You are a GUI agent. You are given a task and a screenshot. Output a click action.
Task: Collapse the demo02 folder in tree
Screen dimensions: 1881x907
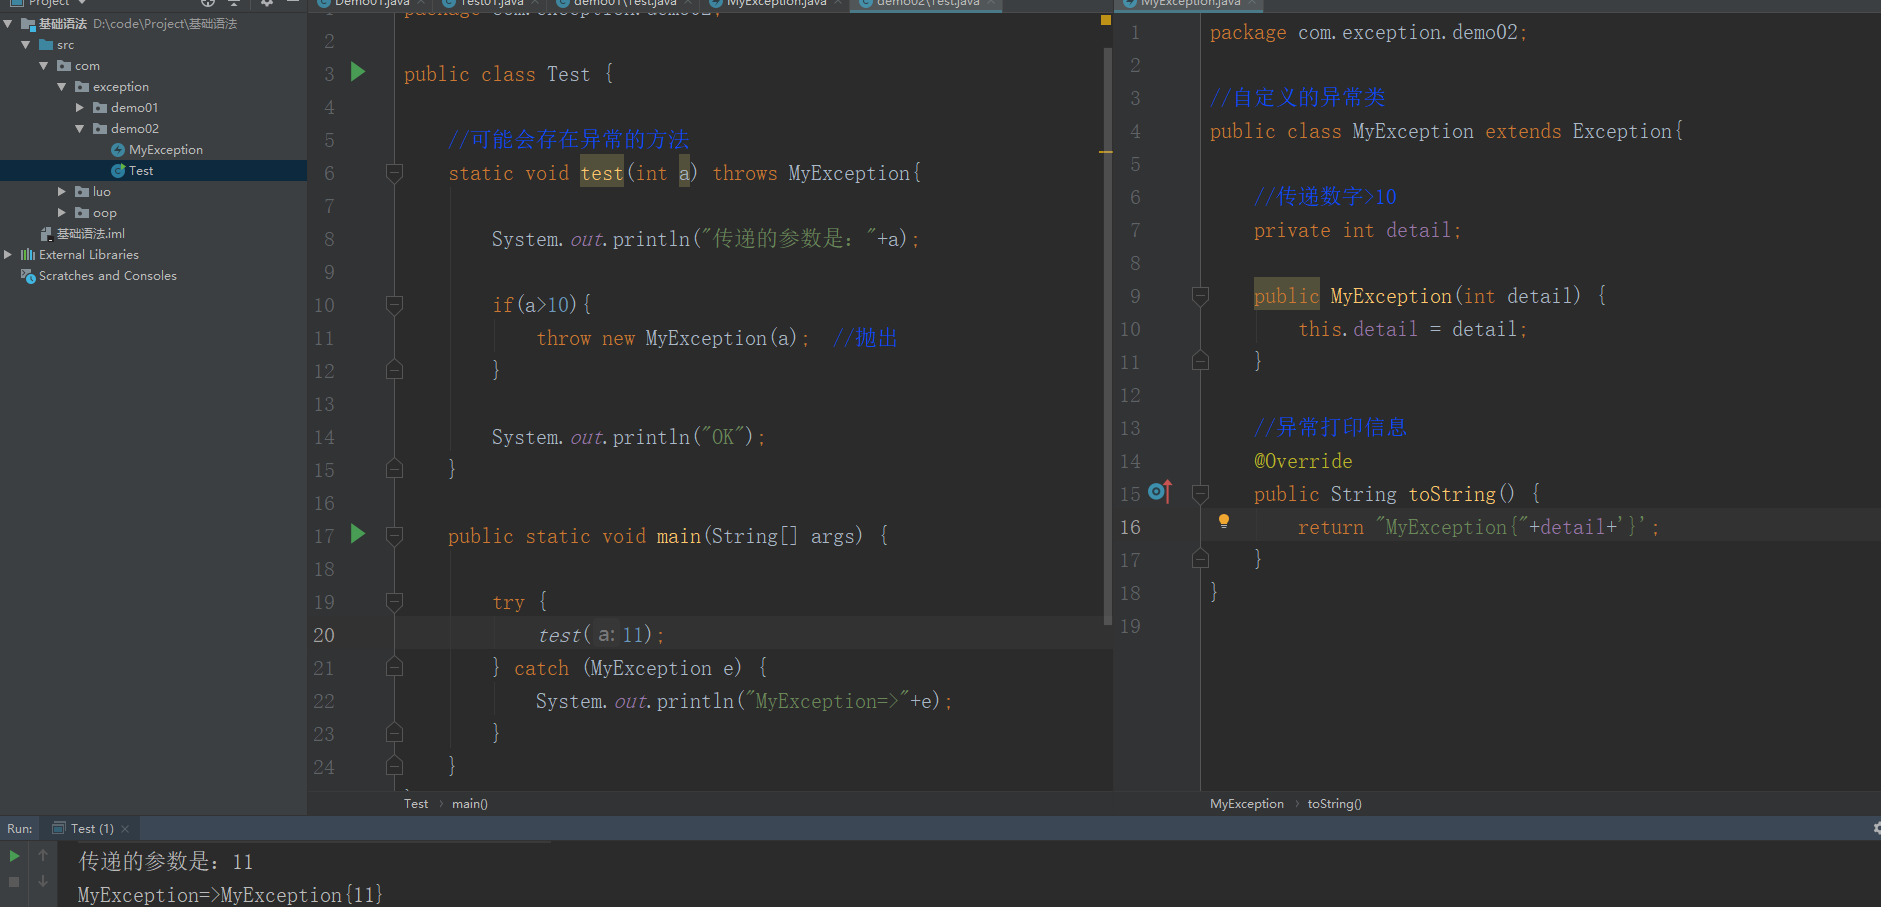[x=80, y=129]
